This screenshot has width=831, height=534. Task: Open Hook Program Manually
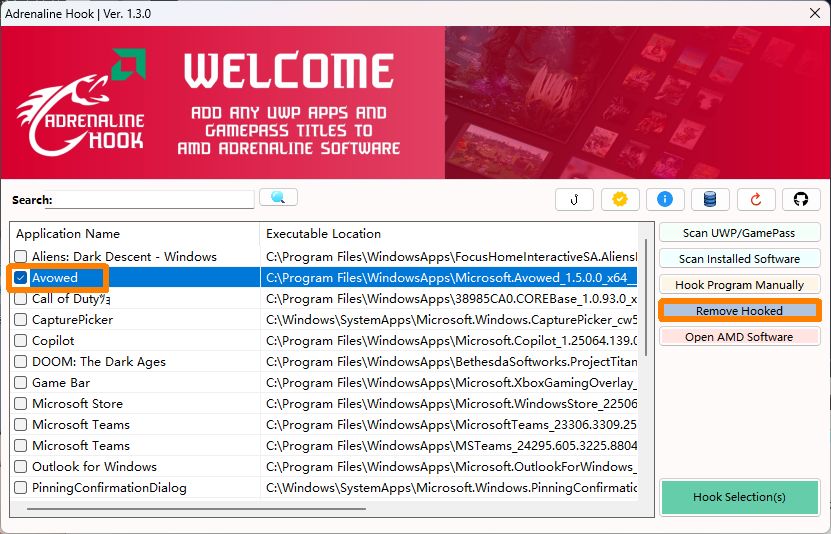739,285
